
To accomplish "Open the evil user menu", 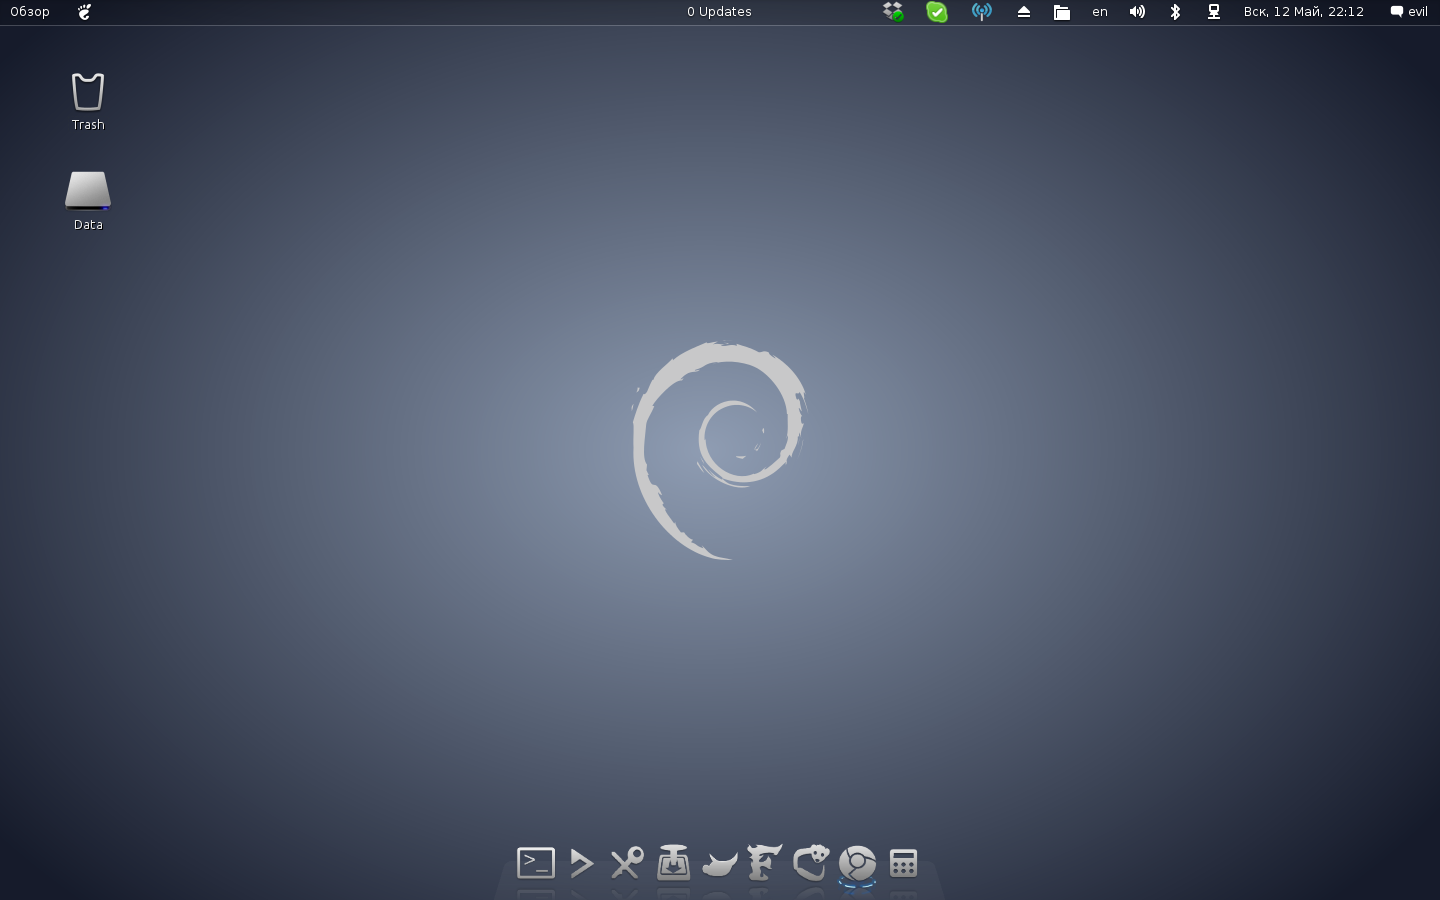I will (1409, 12).
